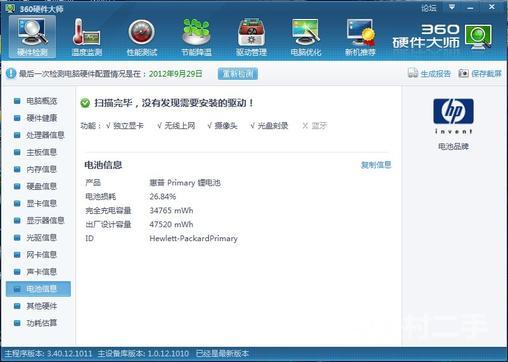Click the HP invent battery brand logo
508x362 pixels.
tap(453, 116)
